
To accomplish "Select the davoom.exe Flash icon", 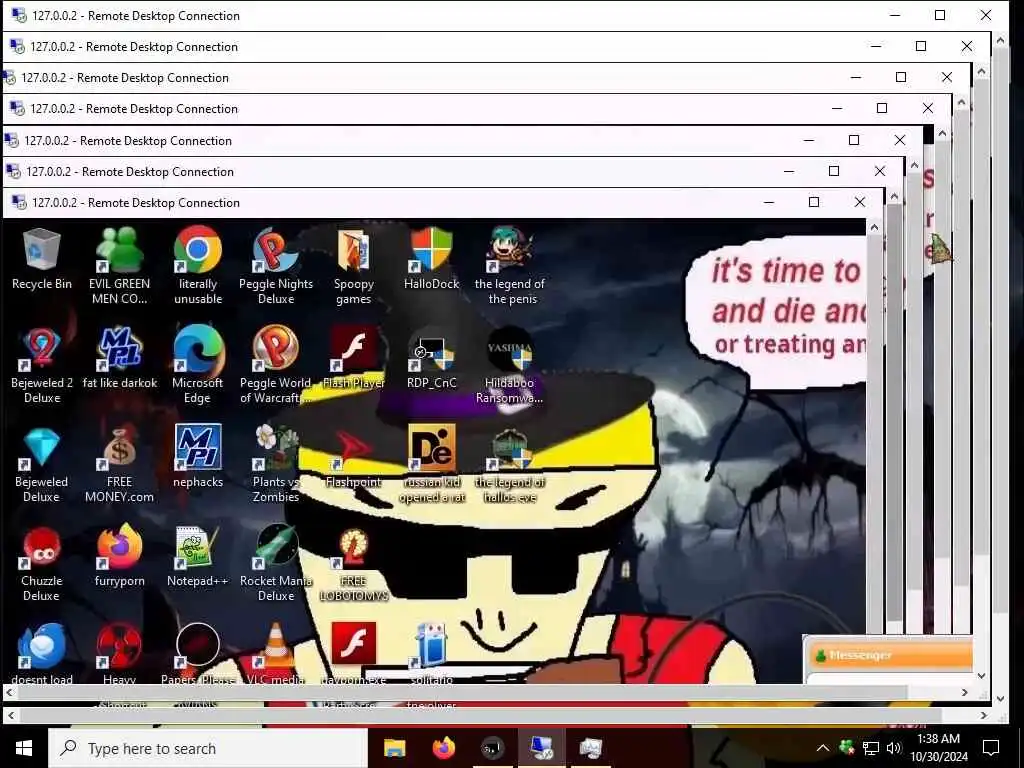I will point(353,653).
